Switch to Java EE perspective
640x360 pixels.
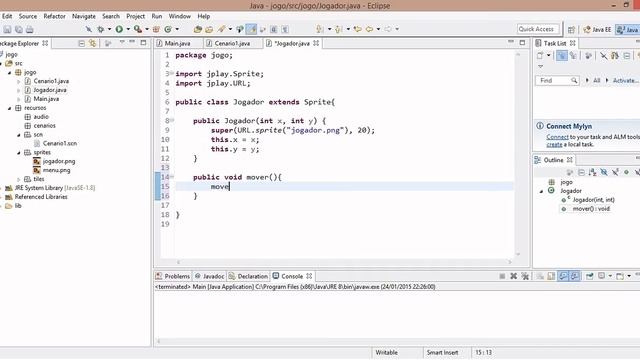point(597,30)
